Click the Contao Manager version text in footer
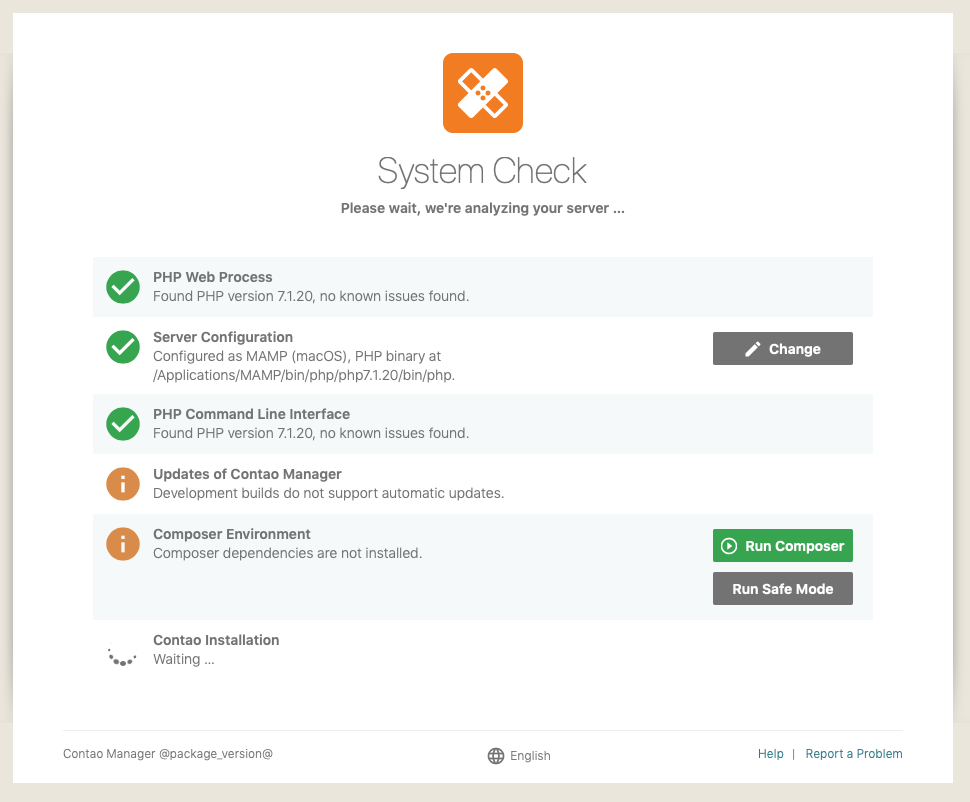Screen dimensions: 970x802 168,754
